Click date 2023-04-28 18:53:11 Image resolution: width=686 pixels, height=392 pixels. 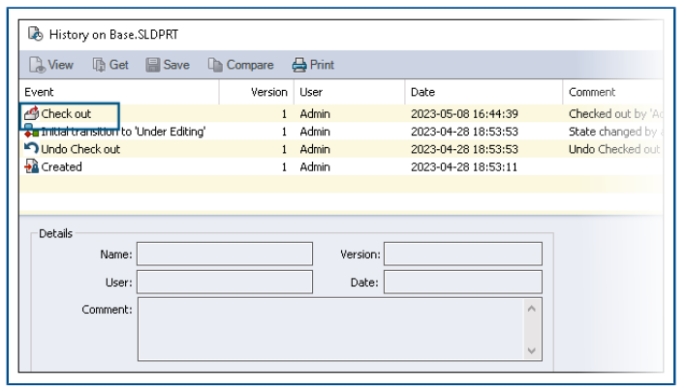pos(464,167)
